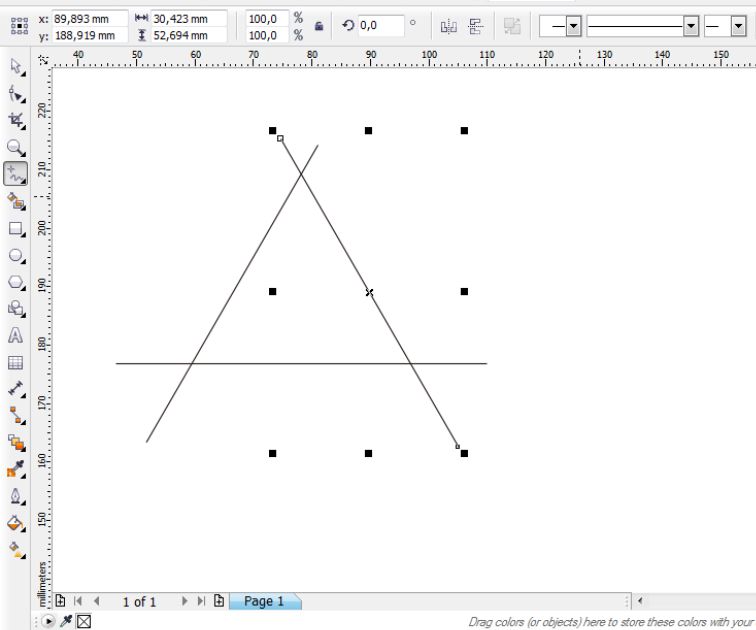
Task: Click the top-left selection handle
Action: pos(272,131)
